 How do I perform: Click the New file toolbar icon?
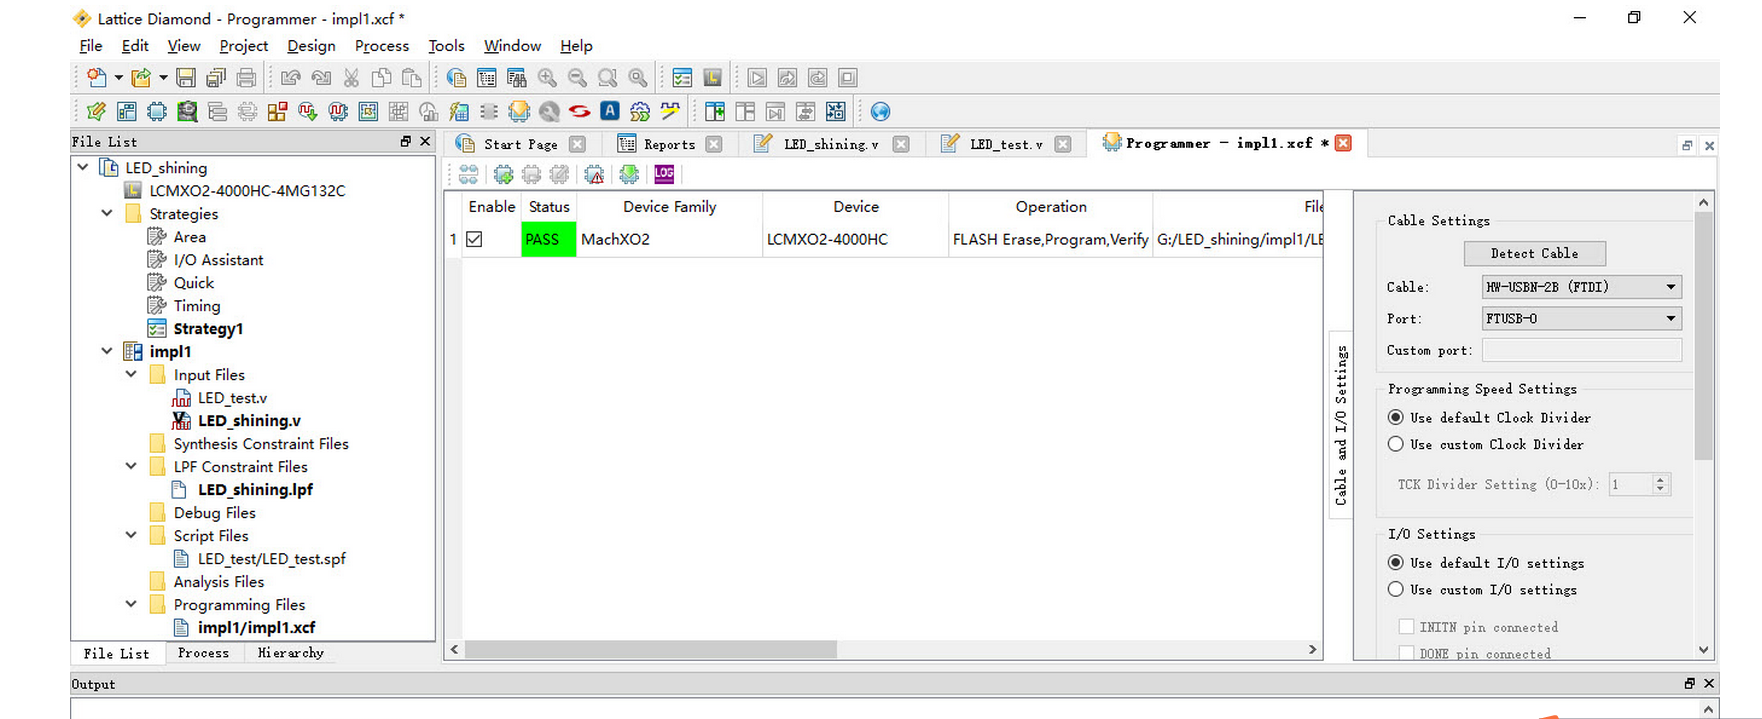point(96,77)
